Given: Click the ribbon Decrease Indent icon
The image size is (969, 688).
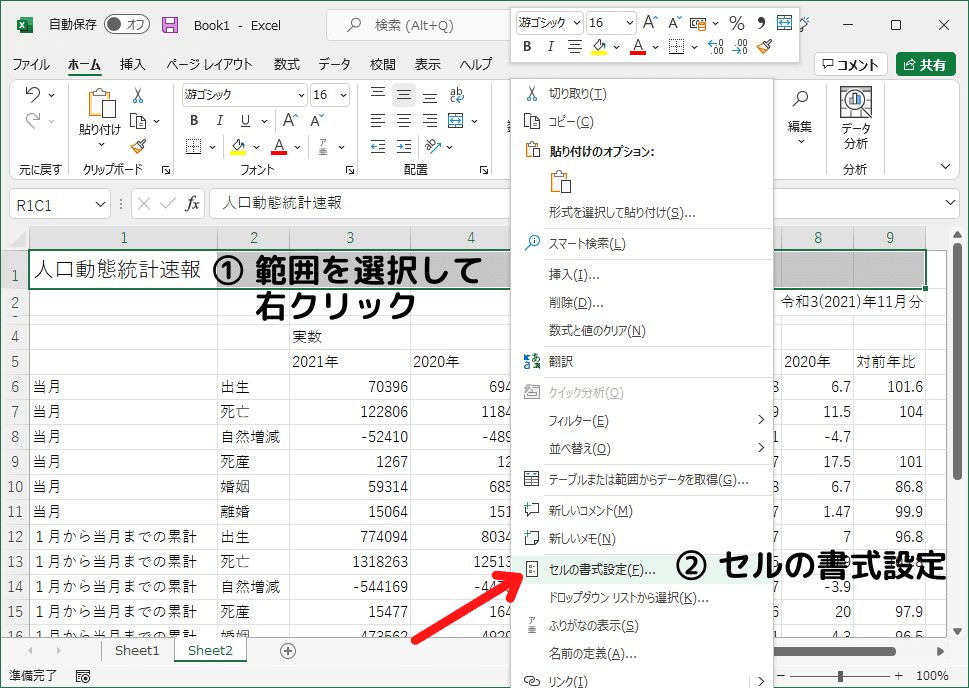Looking at the screenshot, I should [378, 147].
